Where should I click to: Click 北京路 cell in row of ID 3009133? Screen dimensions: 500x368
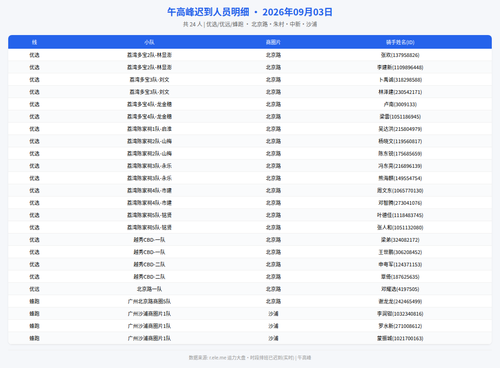point(273,104)
